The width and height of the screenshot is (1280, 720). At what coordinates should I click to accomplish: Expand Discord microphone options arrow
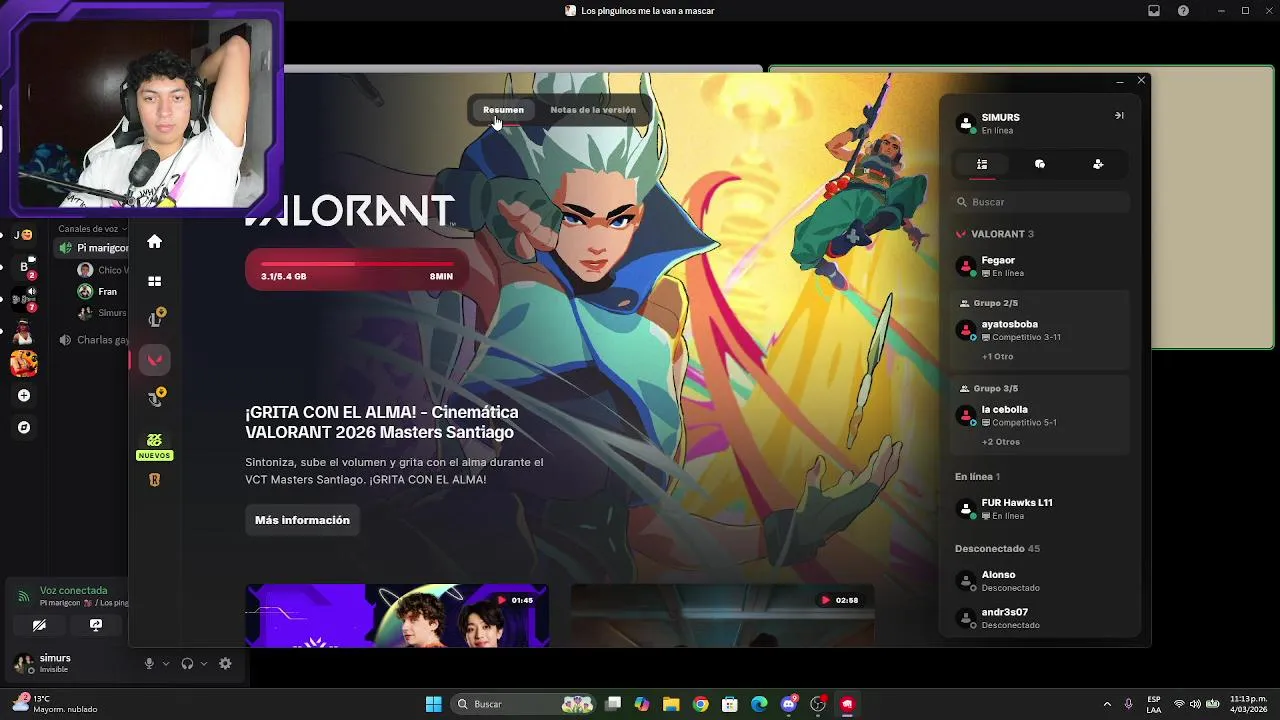[x=166, y=664]
